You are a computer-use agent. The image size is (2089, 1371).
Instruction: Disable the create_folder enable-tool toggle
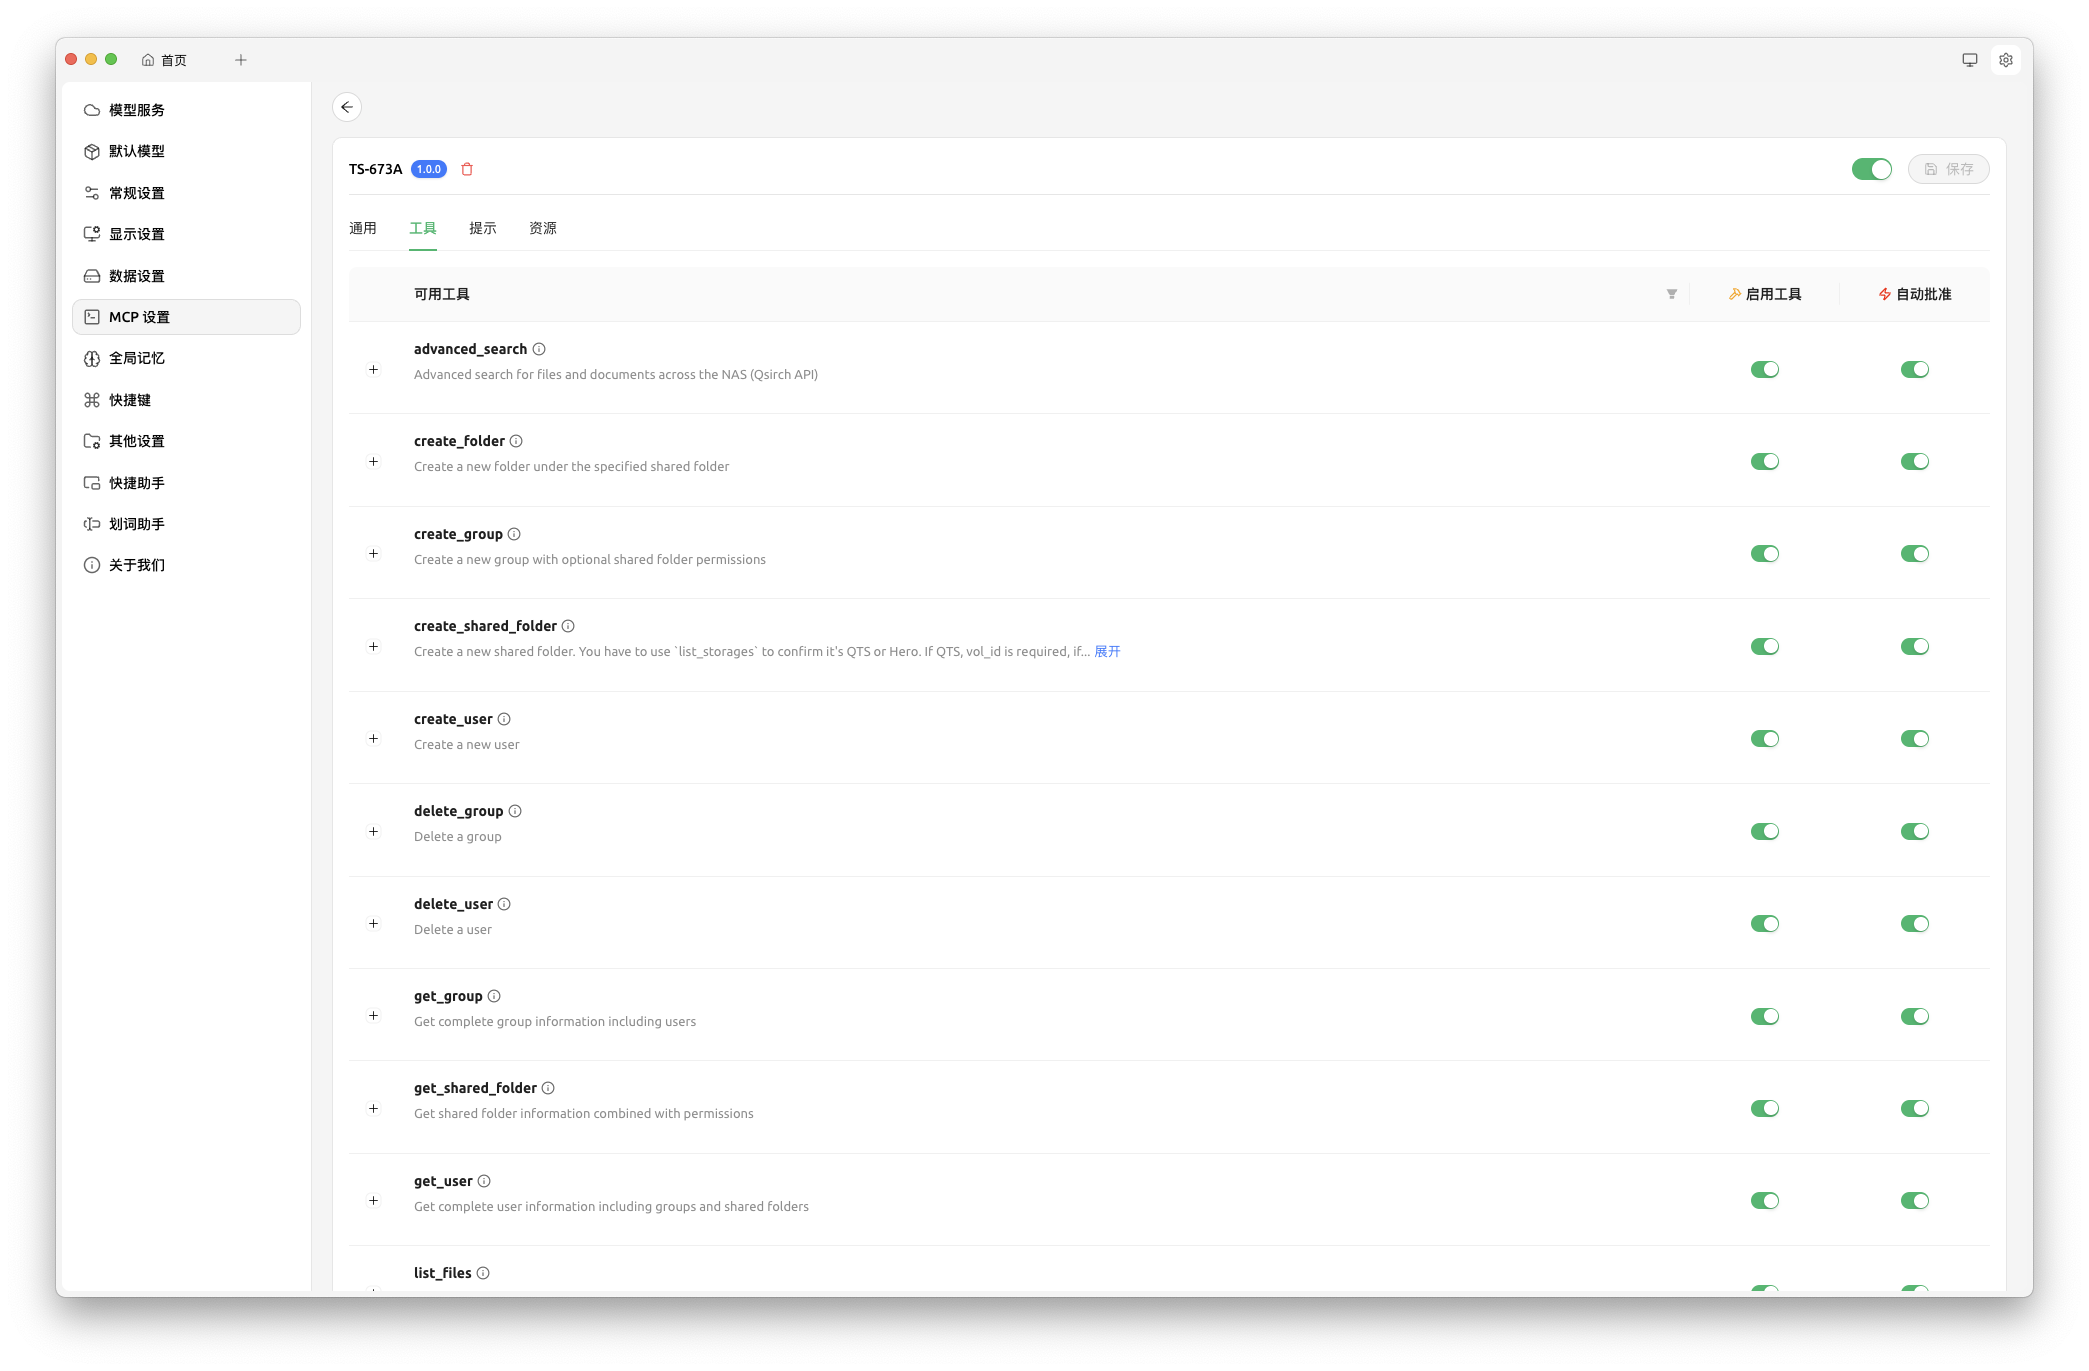(1764, 462)
